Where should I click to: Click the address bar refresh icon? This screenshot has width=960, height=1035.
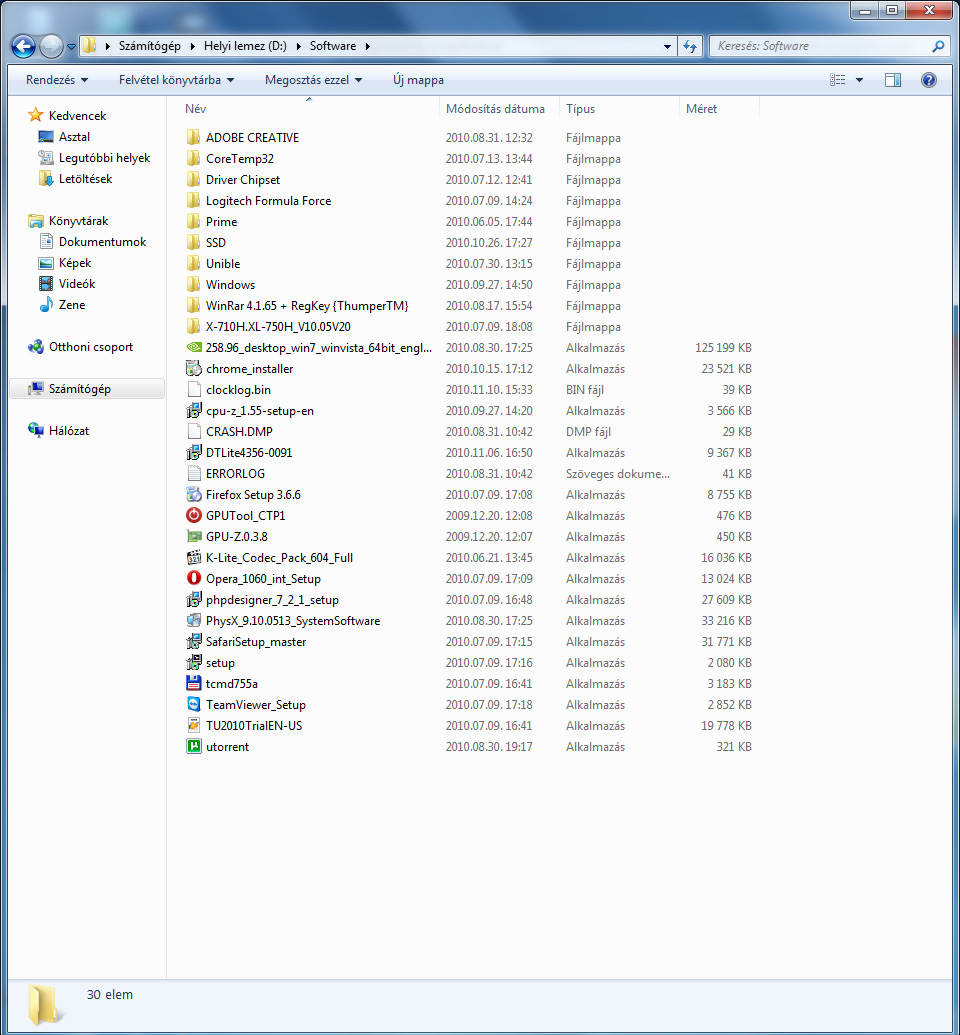tap(690, 46)
